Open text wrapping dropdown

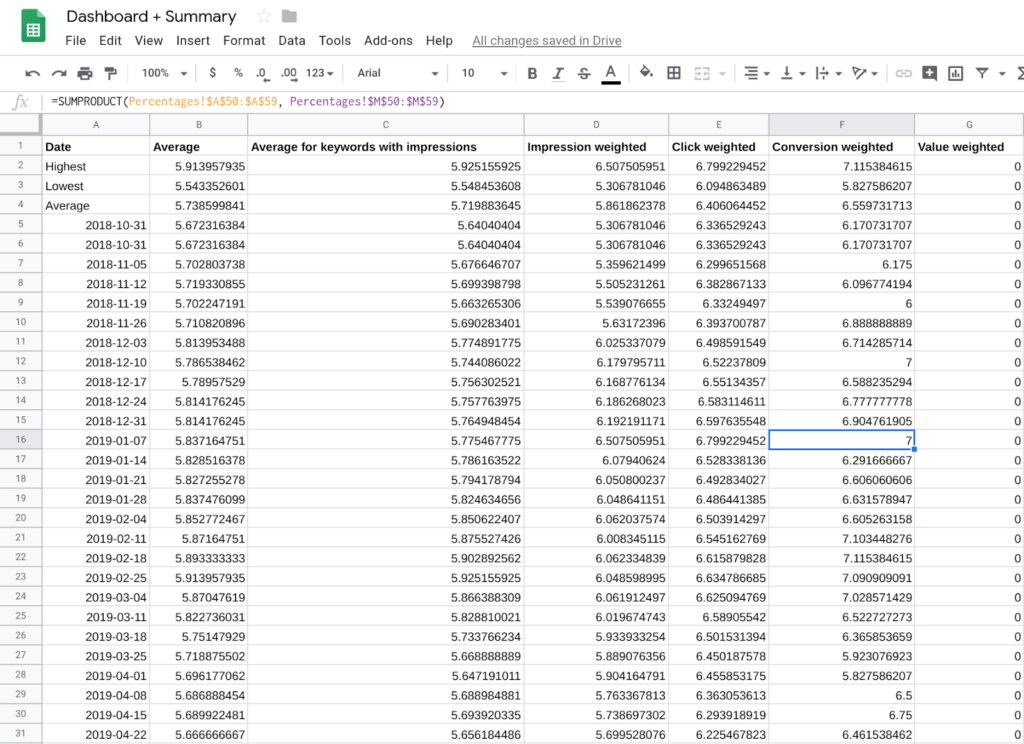(828, 73)
